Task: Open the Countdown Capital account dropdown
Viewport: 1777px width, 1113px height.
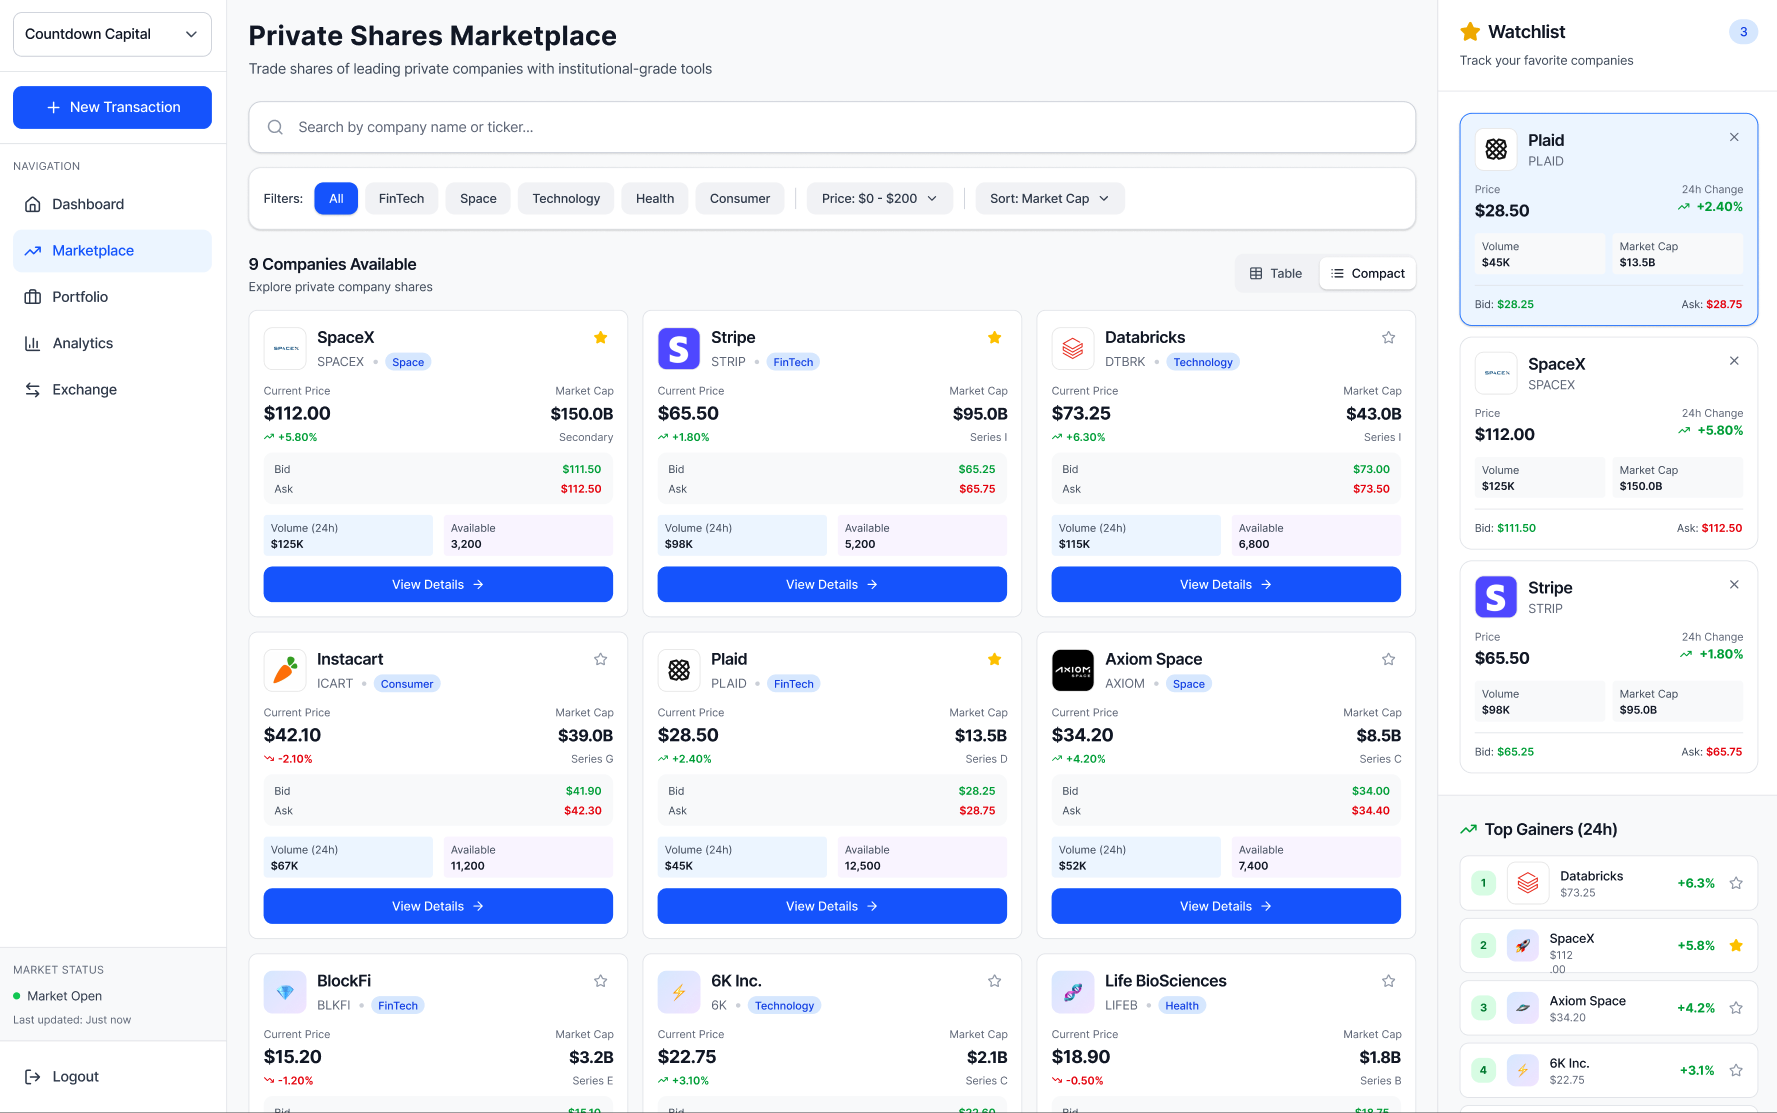Action: pos(111,33)
